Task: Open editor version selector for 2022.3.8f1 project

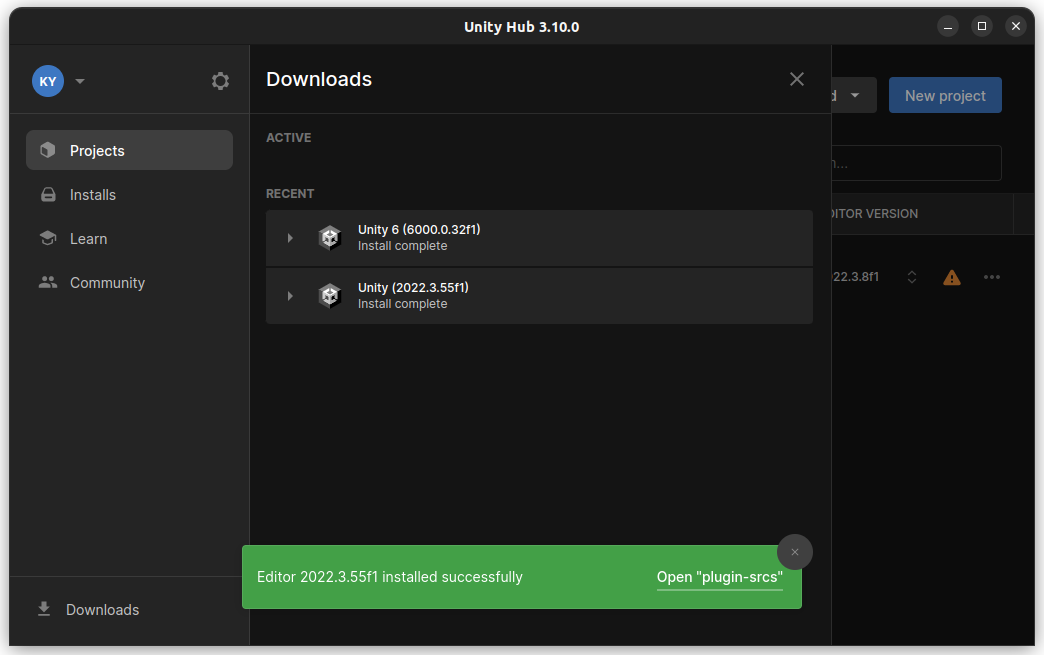Action: click(912, 277)
